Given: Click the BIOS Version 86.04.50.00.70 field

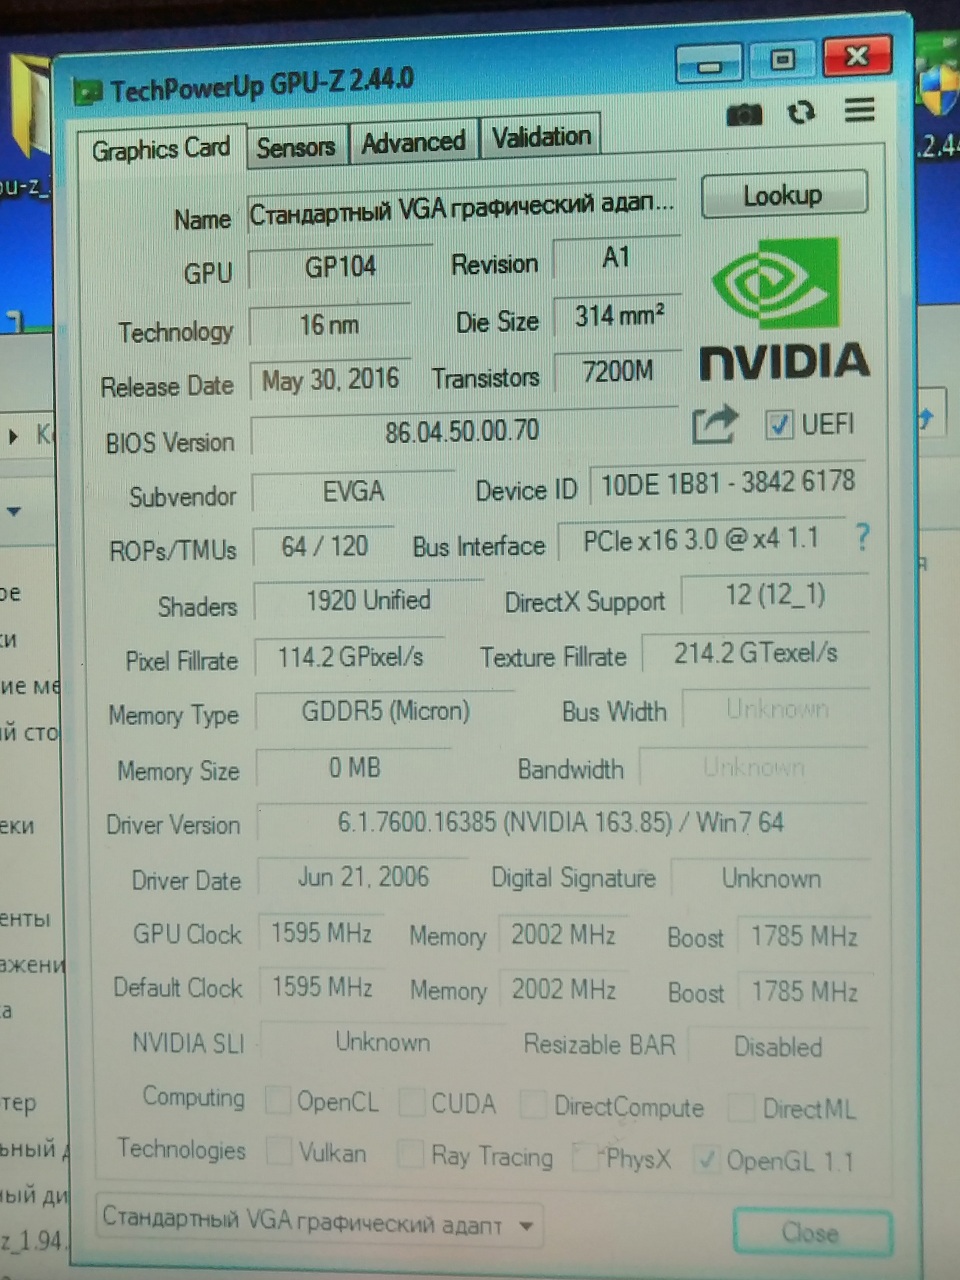Looking at the screenshot, I should [x=462, y=432].
